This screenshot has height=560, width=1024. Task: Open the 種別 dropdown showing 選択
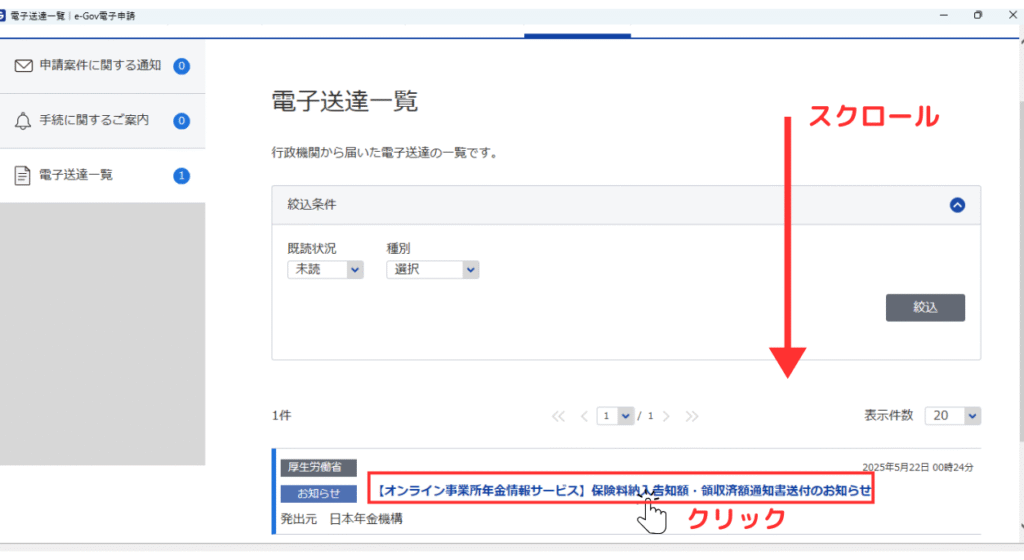tap(432, 270)
